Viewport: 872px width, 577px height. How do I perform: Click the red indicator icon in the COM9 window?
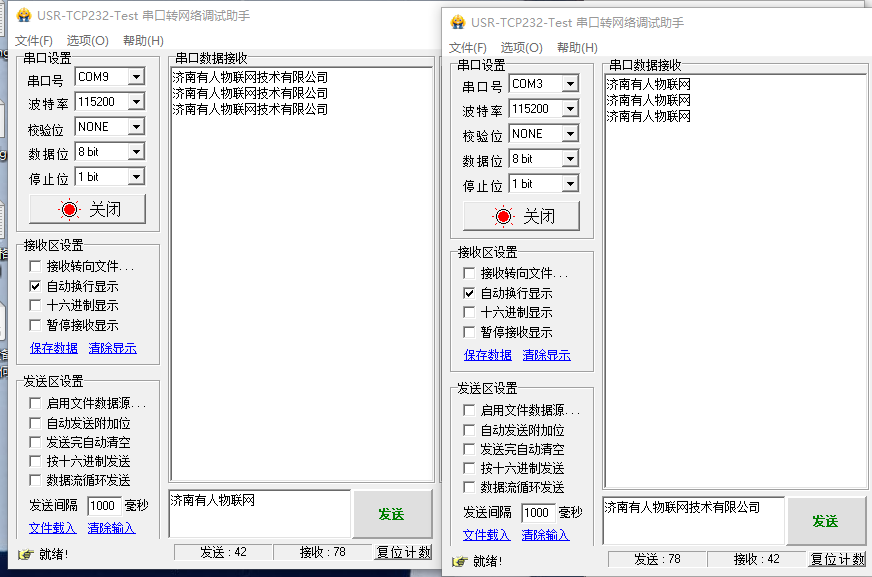pyautogui.click(x=69, y=210)
